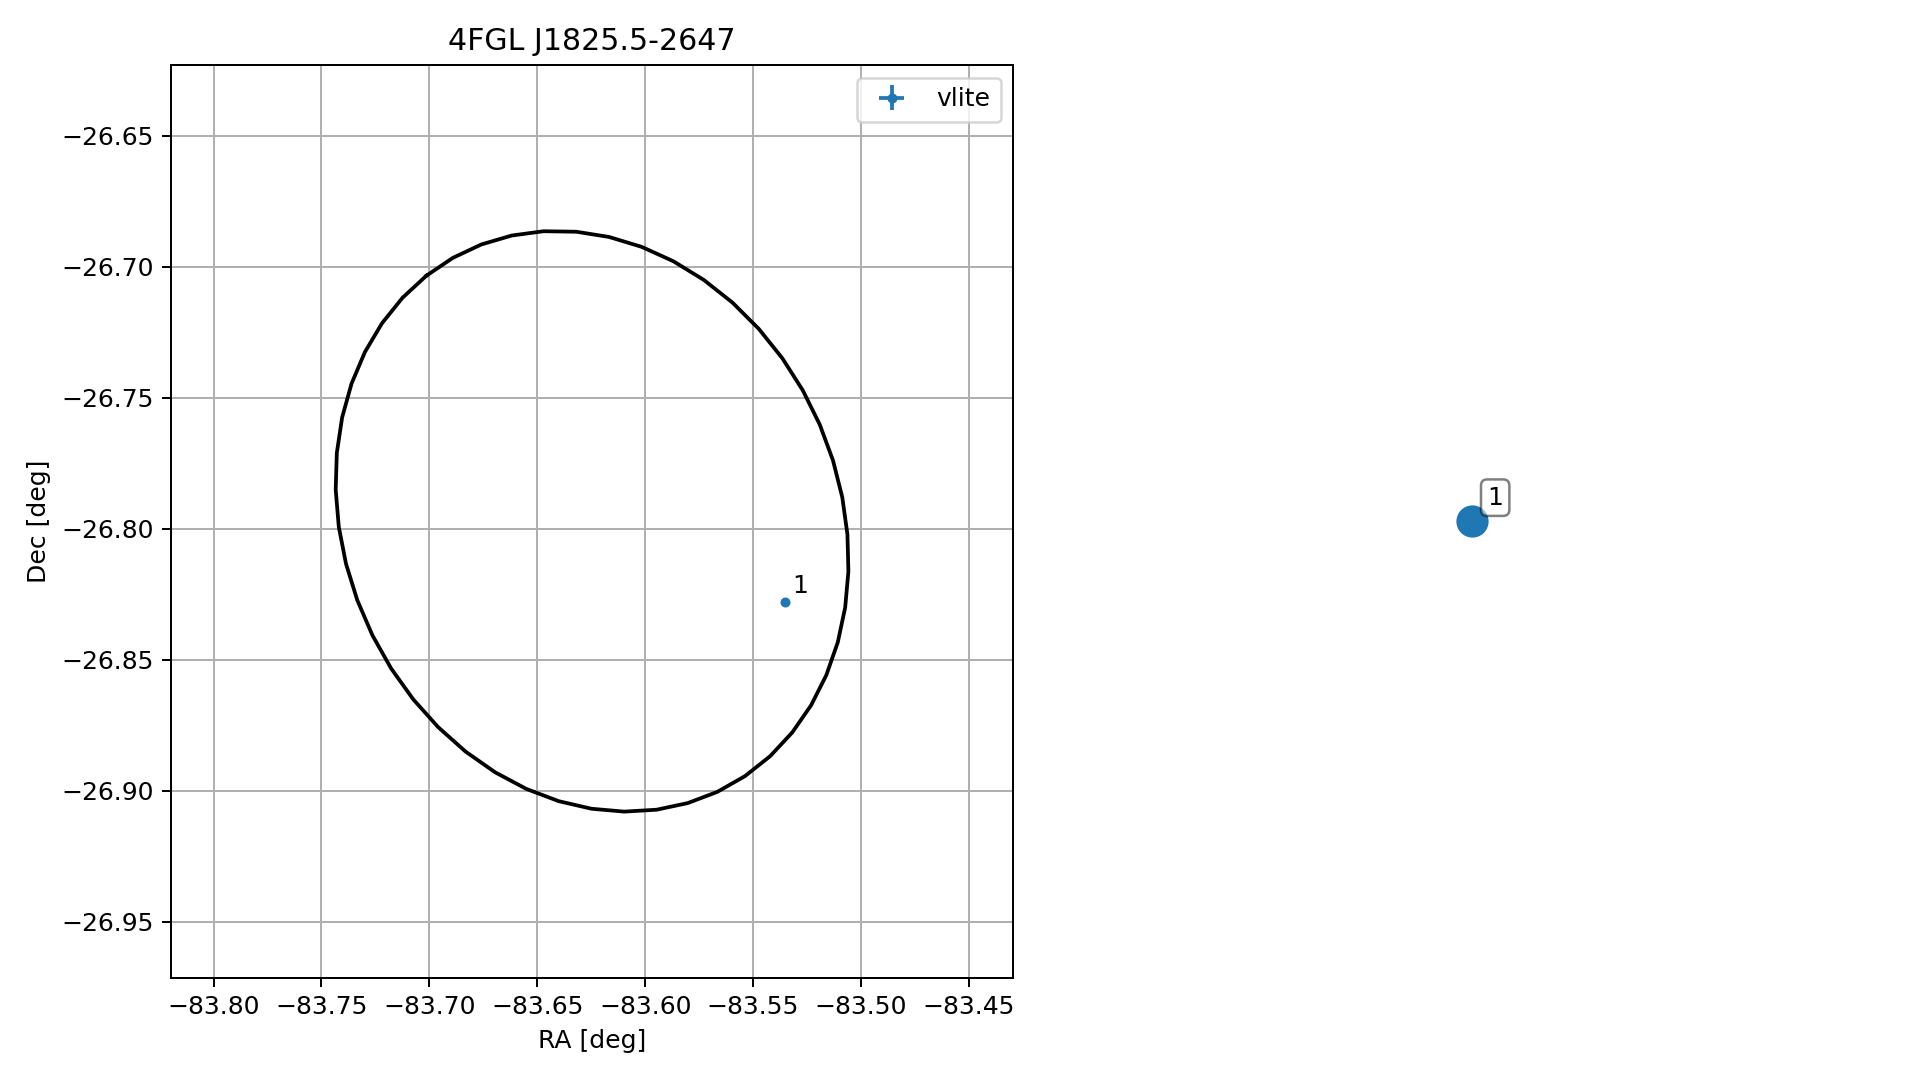Click the x-axis tick label −83.75
Image resolution: width=1919 pixels, height=1080 pixels.
pos(321,1006)
